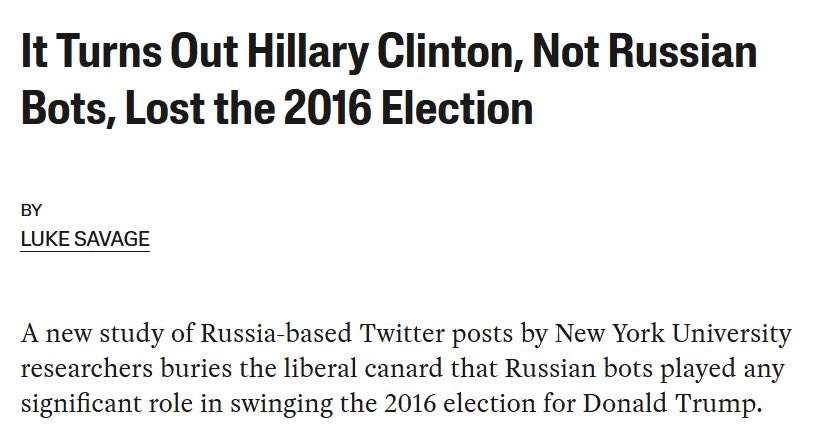The height and width of the screenshot is (445, 839).
Task: Click the 'BY' byline label
Action: (x=31, y=211)
